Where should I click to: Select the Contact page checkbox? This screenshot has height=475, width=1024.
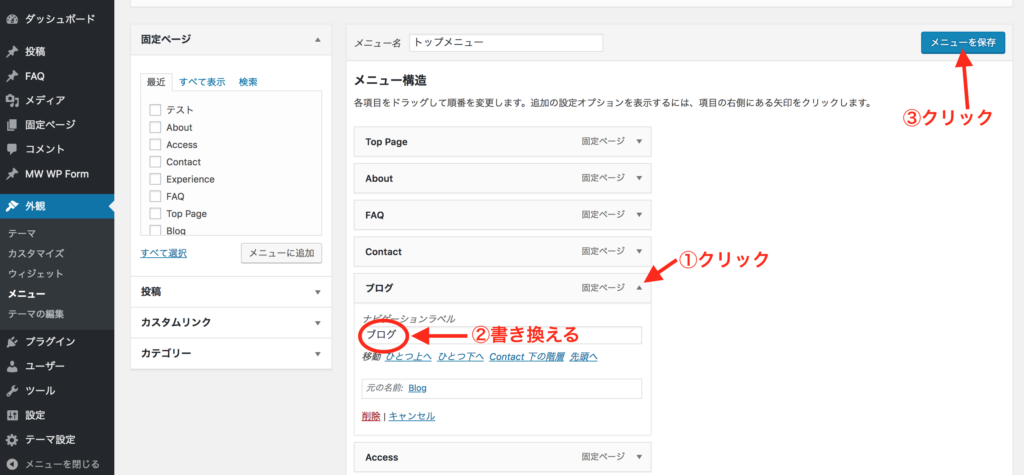click(155, 162)
